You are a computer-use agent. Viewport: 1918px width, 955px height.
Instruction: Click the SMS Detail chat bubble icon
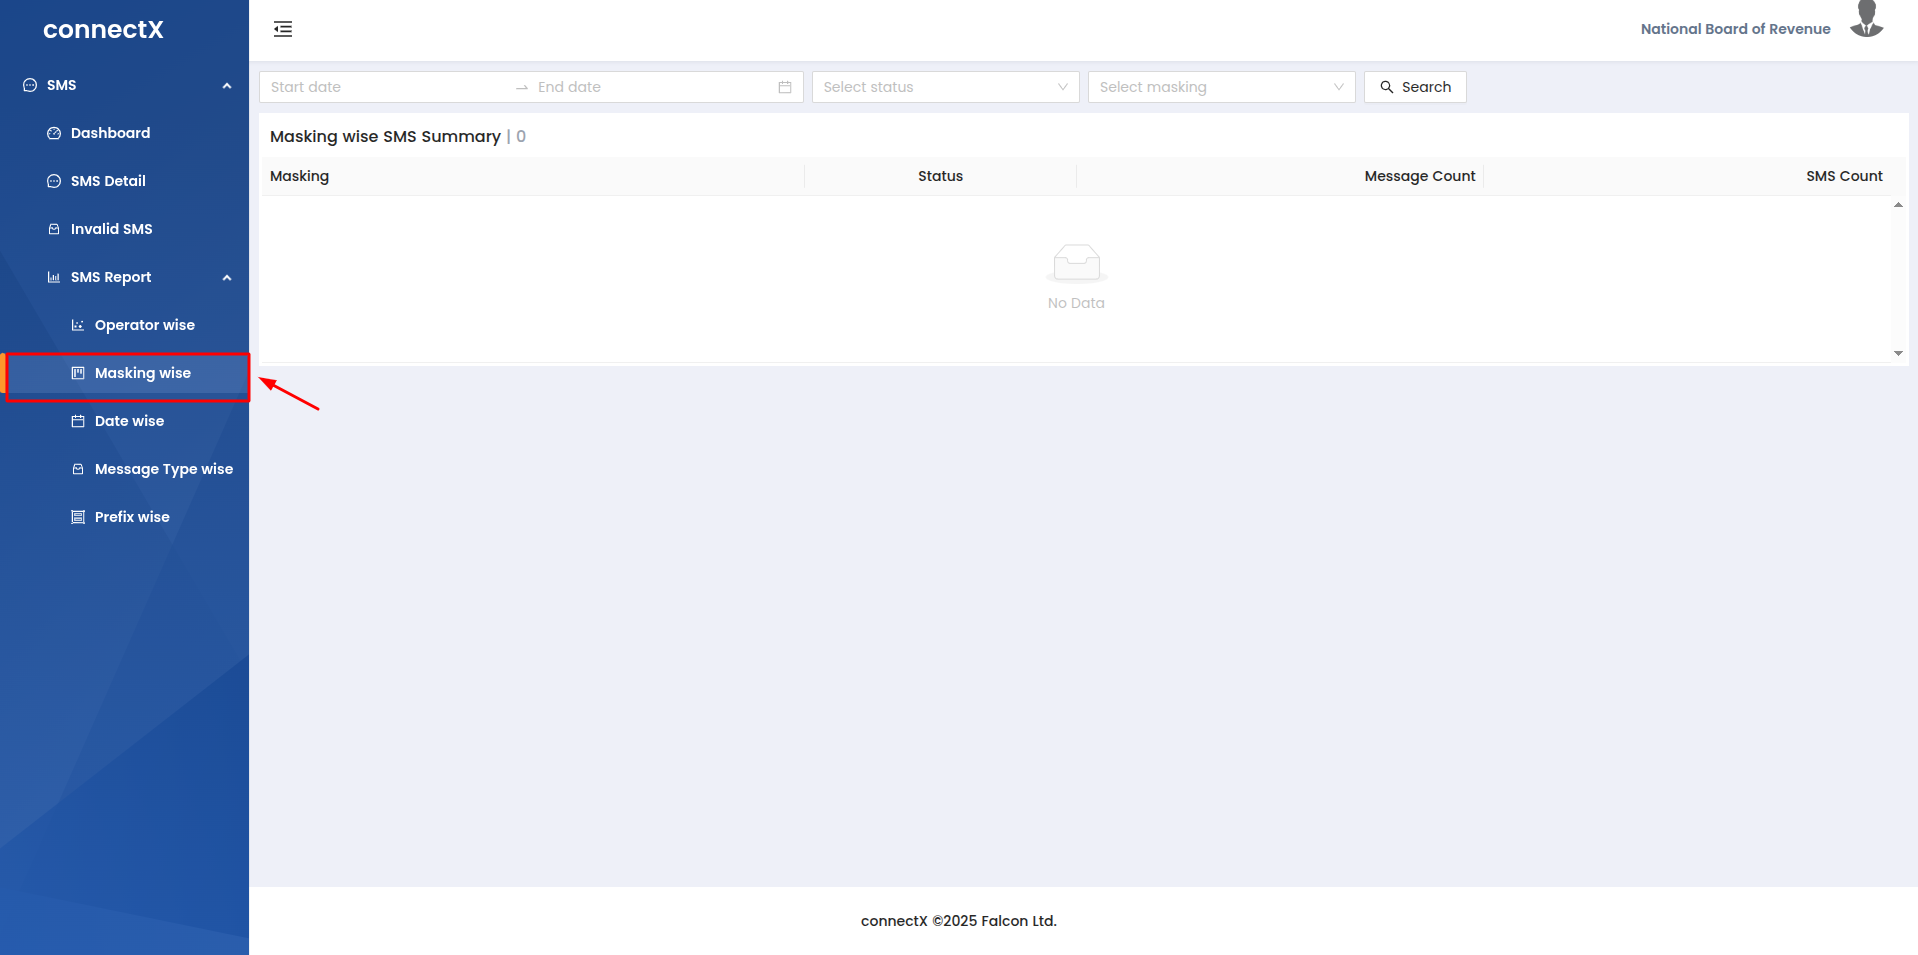pos(54,181)
